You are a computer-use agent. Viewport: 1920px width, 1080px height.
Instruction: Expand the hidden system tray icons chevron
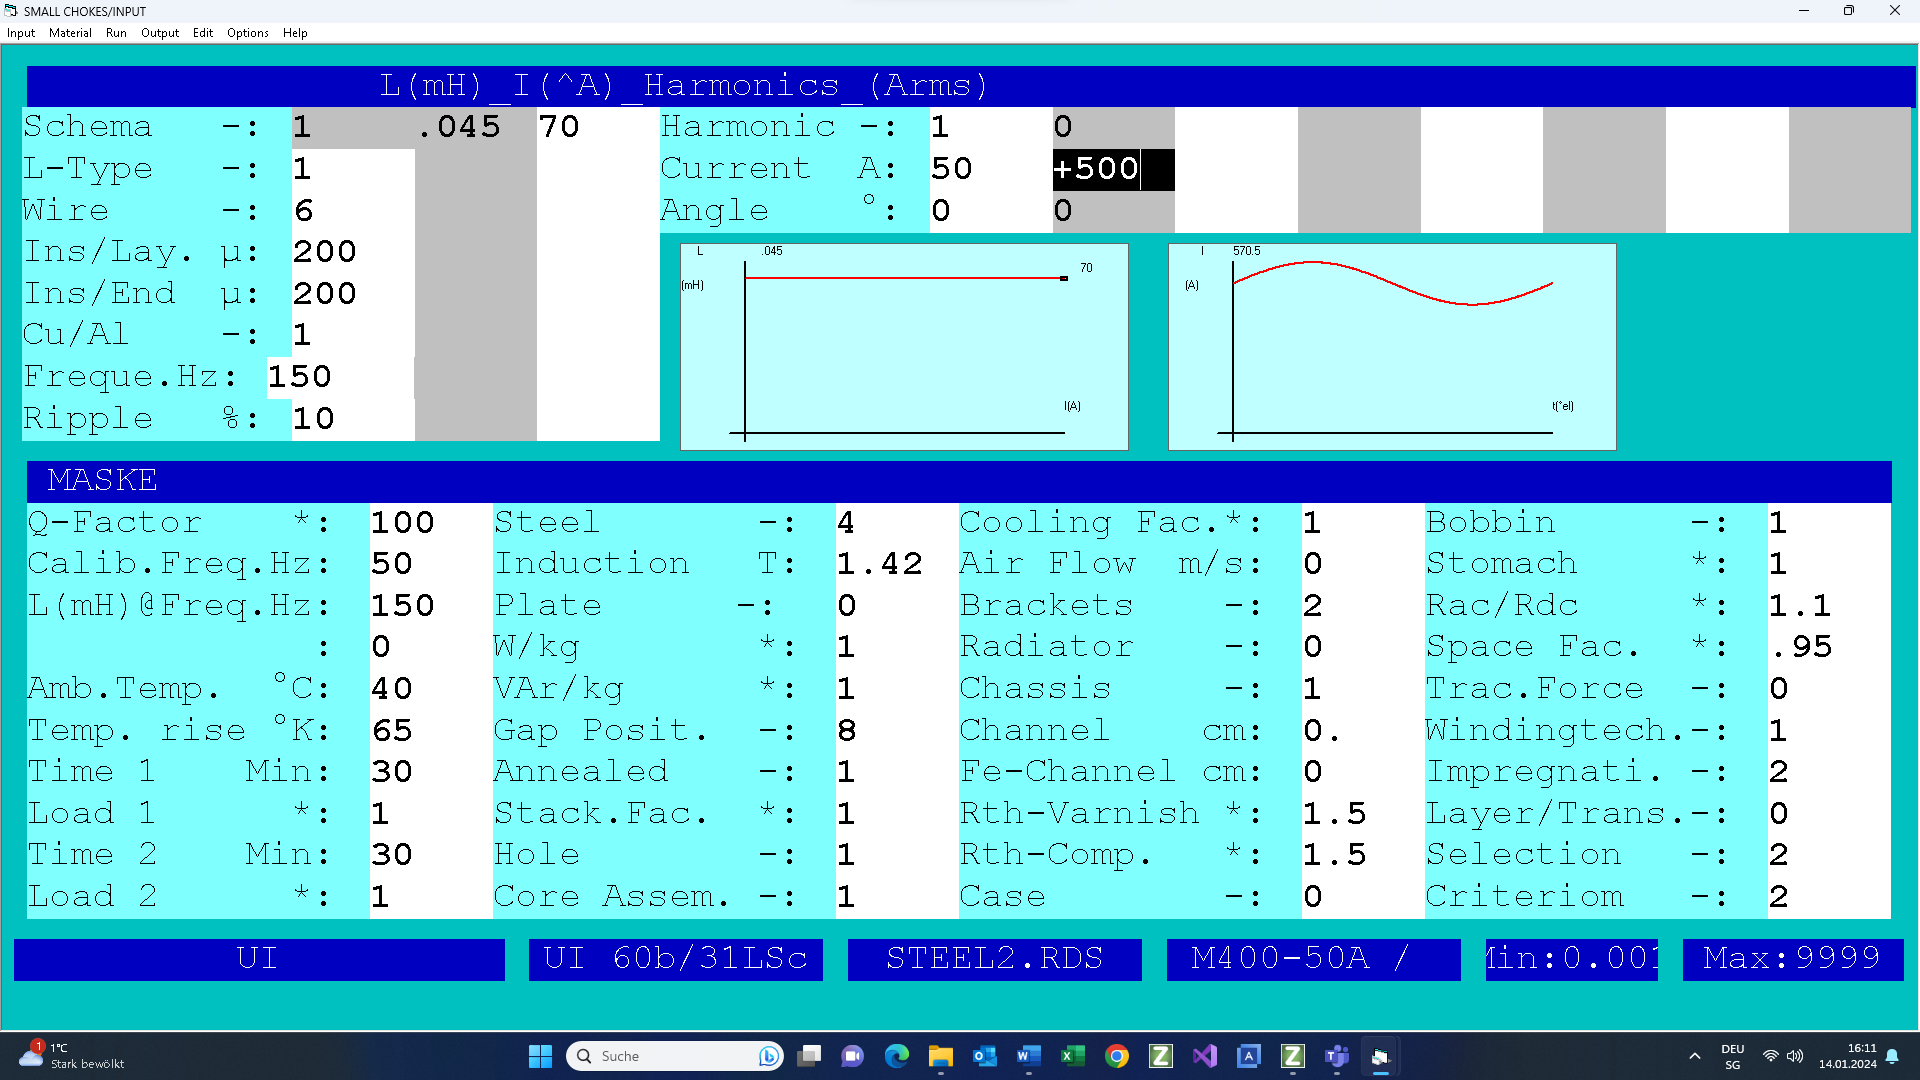coord(1694,1056)
